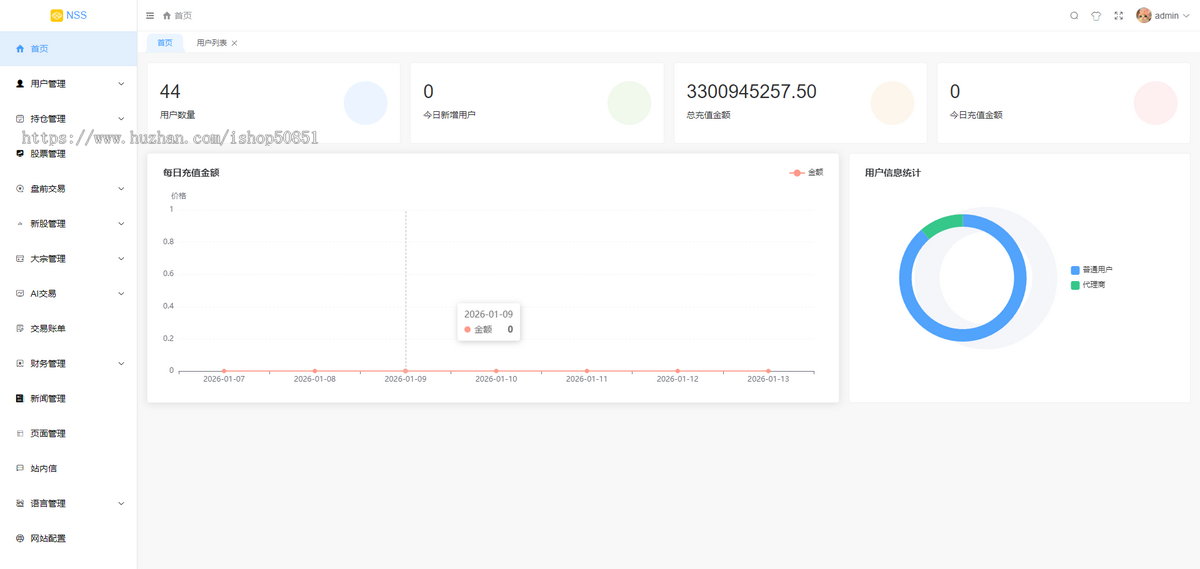Toggle 普通用户 legend in donut chart
The width and height of the screenshot is (1200, 569).
point(1091,270)
